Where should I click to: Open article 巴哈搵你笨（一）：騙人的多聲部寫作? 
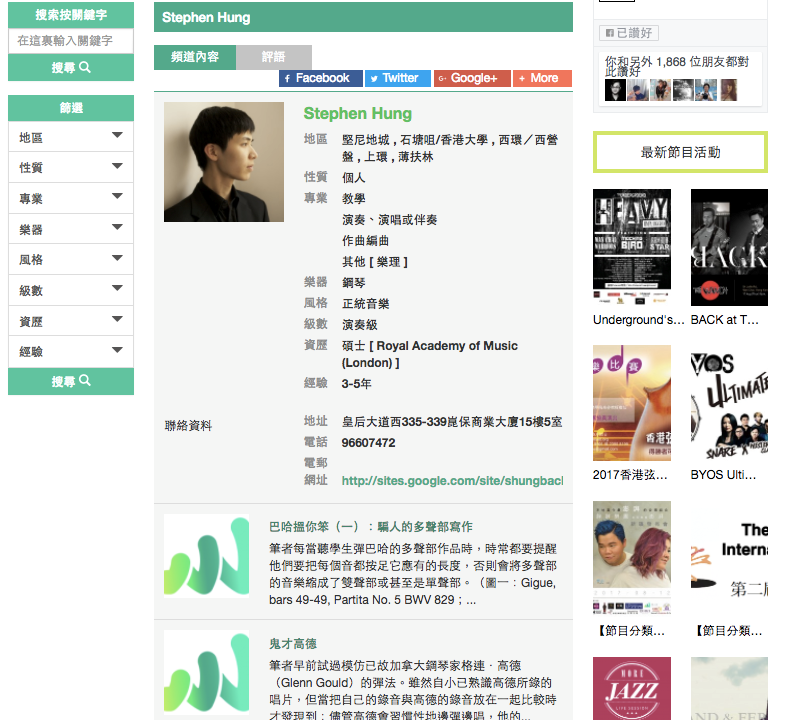[x=370, y=527]
